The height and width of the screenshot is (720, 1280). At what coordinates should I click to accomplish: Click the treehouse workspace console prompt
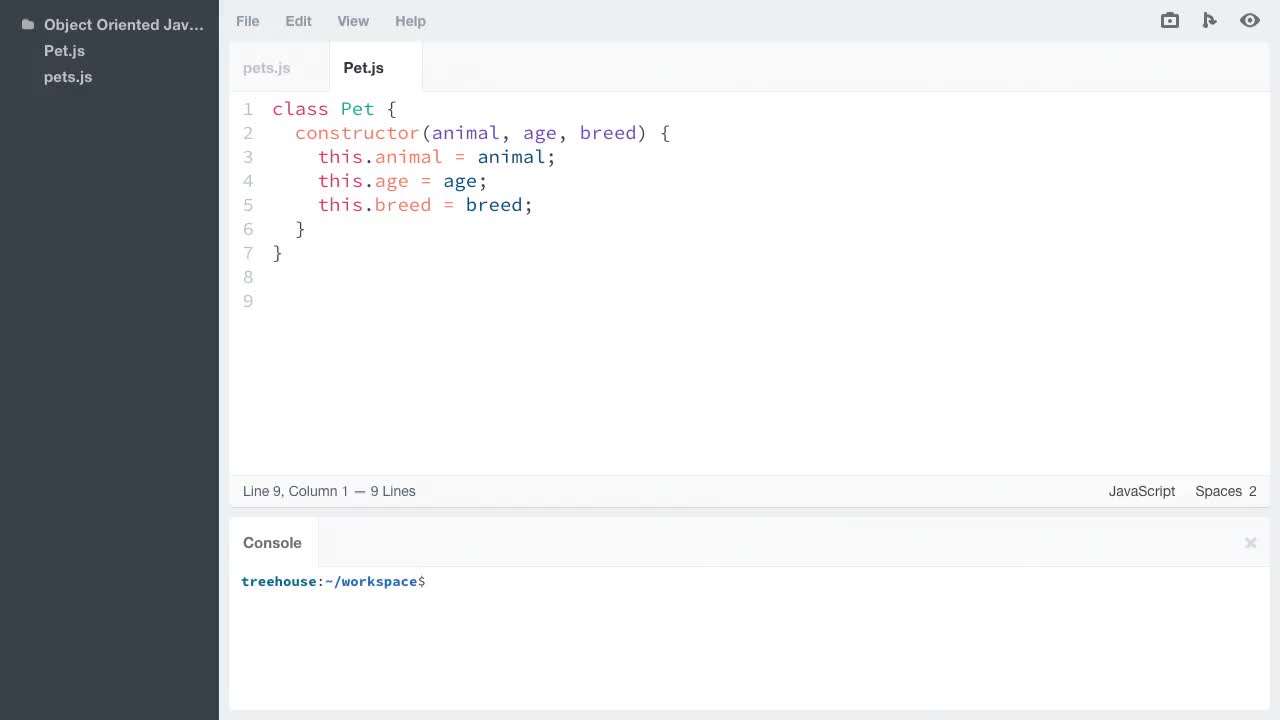[x=333, y=581]
